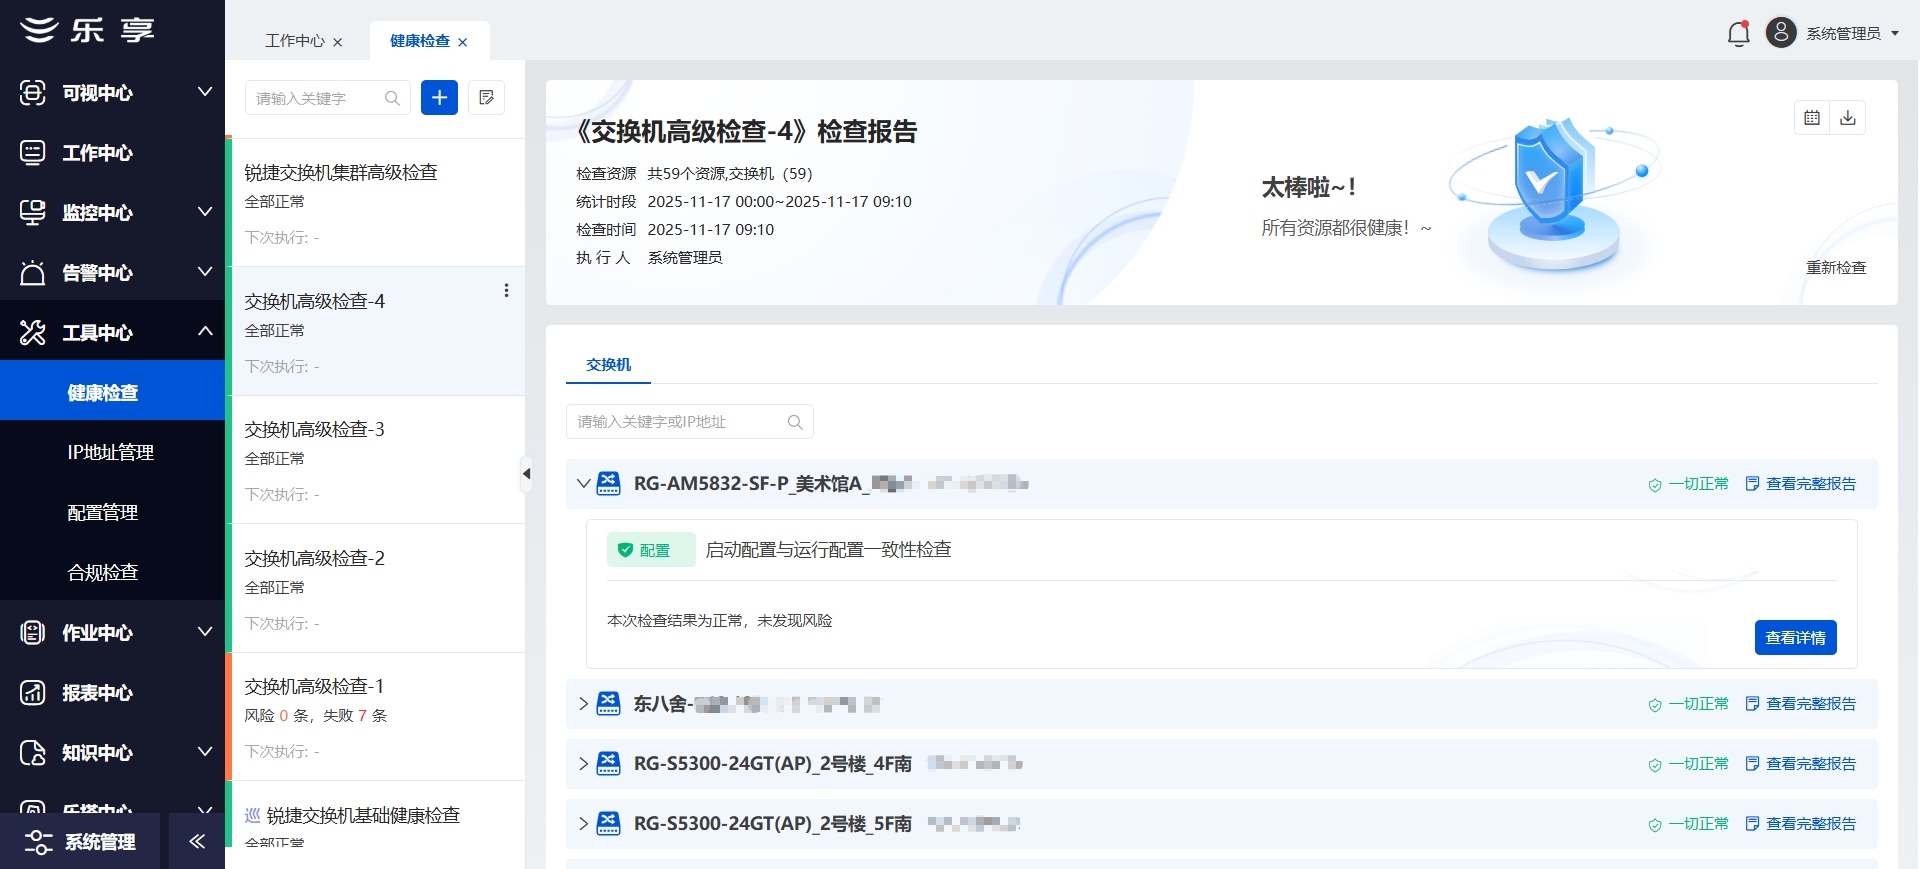Expand the 监控中心 sidebar menu
Screen dimensions: 1920x869
204,212
